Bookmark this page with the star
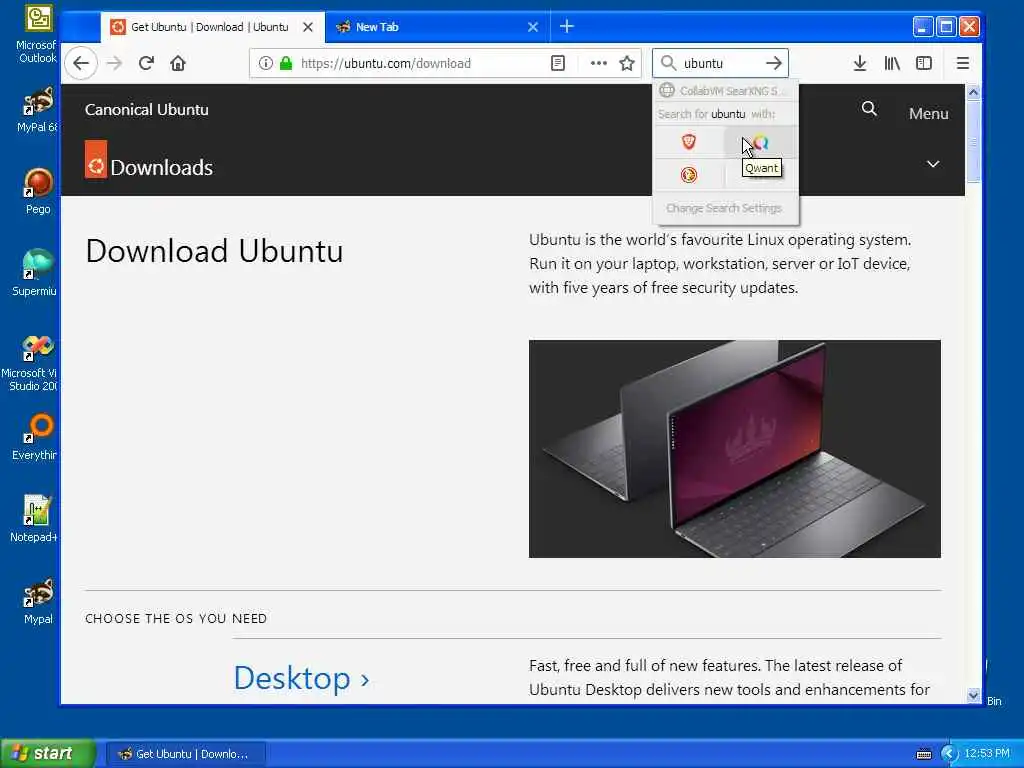Viewport: 1024px width, 768px height. click(627, 63)
